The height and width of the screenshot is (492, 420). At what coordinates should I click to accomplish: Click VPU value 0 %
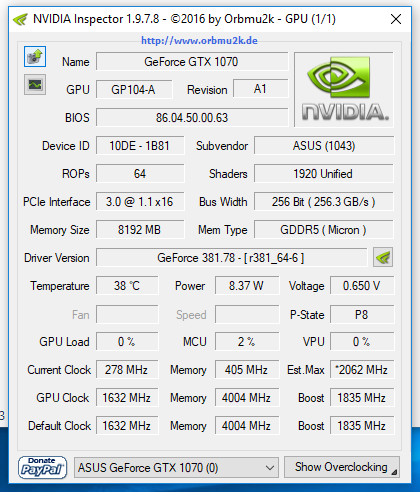(362, 341)
